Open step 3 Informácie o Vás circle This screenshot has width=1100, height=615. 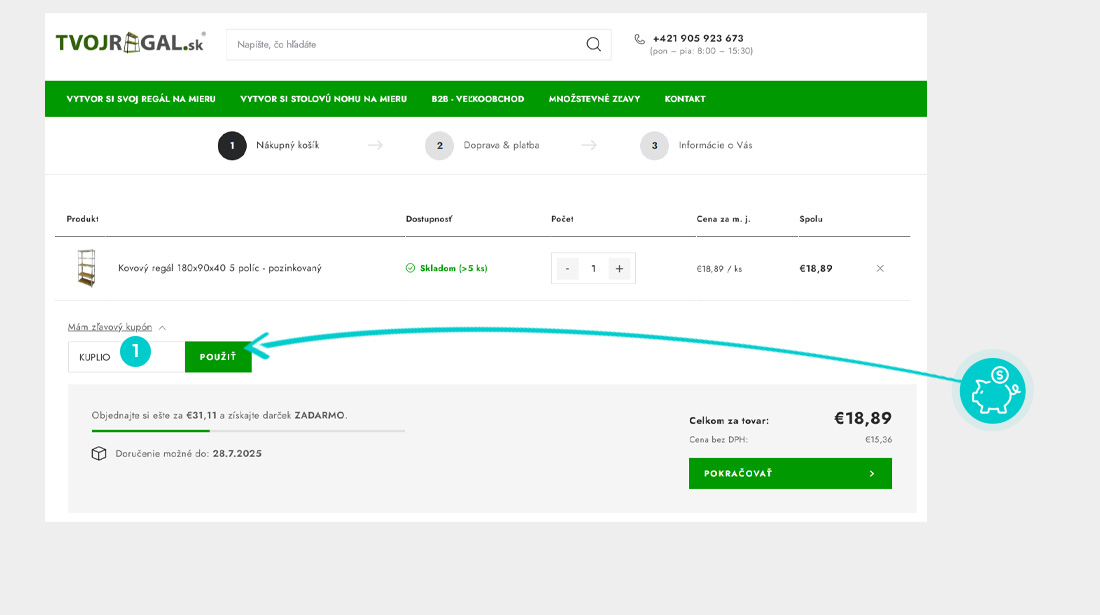coord(654,146)
